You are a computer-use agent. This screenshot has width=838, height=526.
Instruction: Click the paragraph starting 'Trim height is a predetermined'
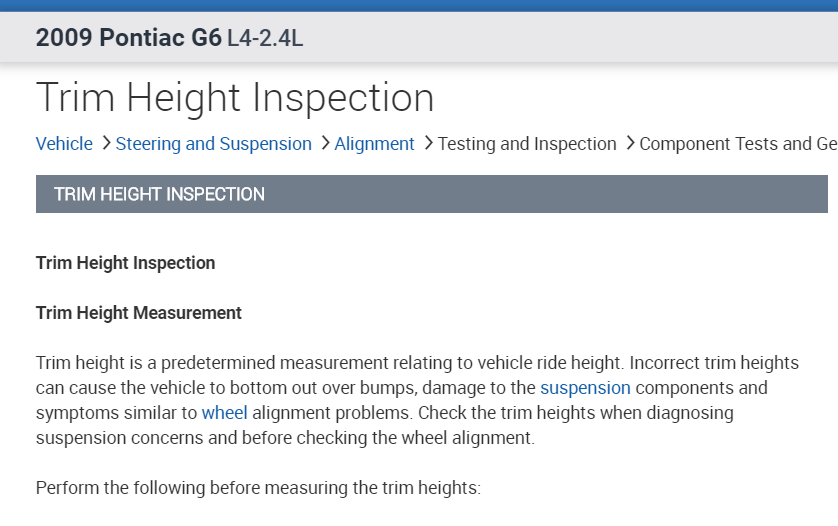coord(420,400)
